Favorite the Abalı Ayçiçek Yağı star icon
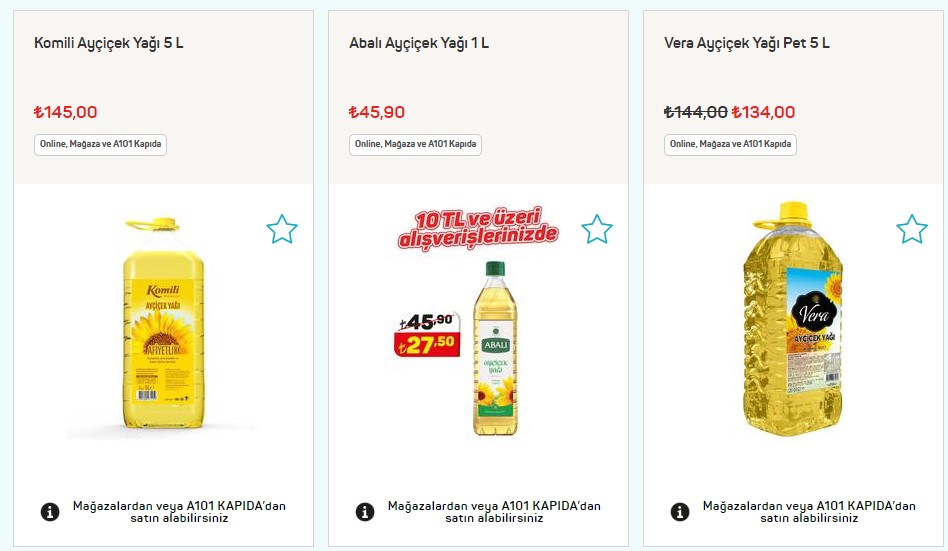The width and height of the screenshot is (948, 551). coord(597,229)
